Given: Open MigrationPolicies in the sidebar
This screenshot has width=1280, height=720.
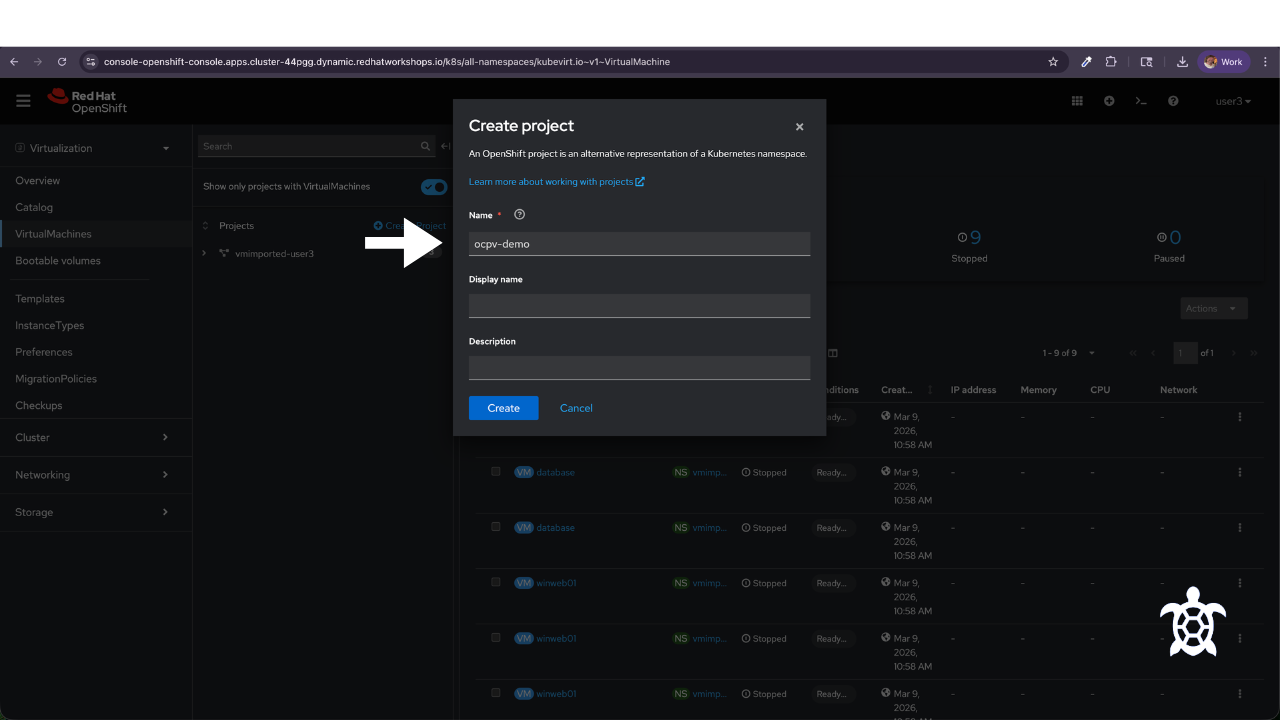Looking at the screenshot, I should tap(56, 379).
